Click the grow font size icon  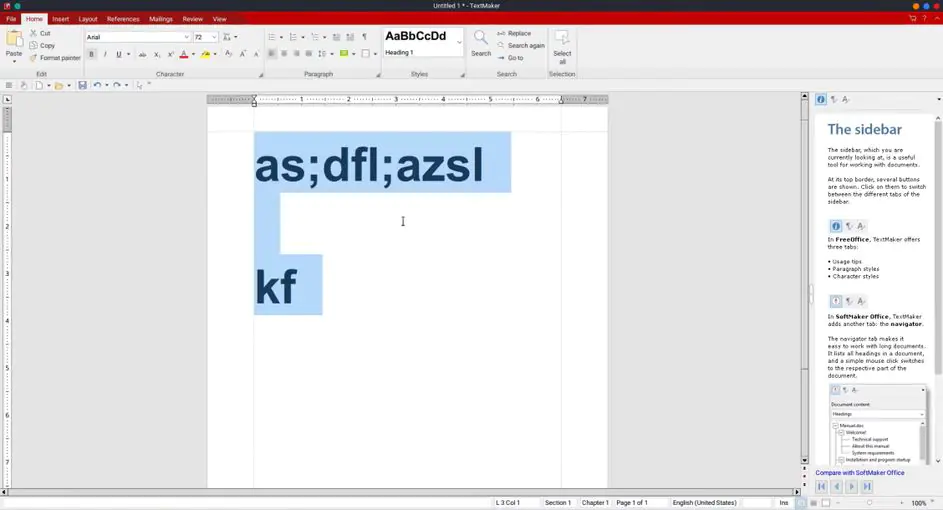pos(243,54)
